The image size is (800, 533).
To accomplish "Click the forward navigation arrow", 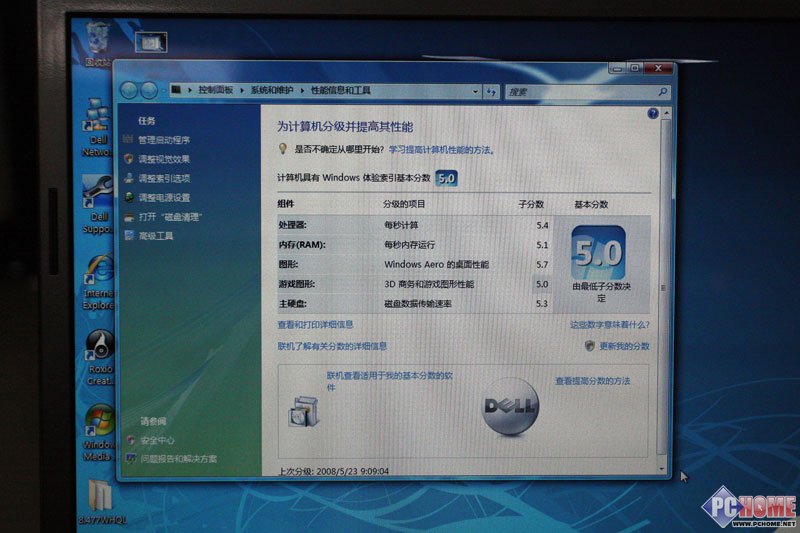I will (x=148, y=91).
